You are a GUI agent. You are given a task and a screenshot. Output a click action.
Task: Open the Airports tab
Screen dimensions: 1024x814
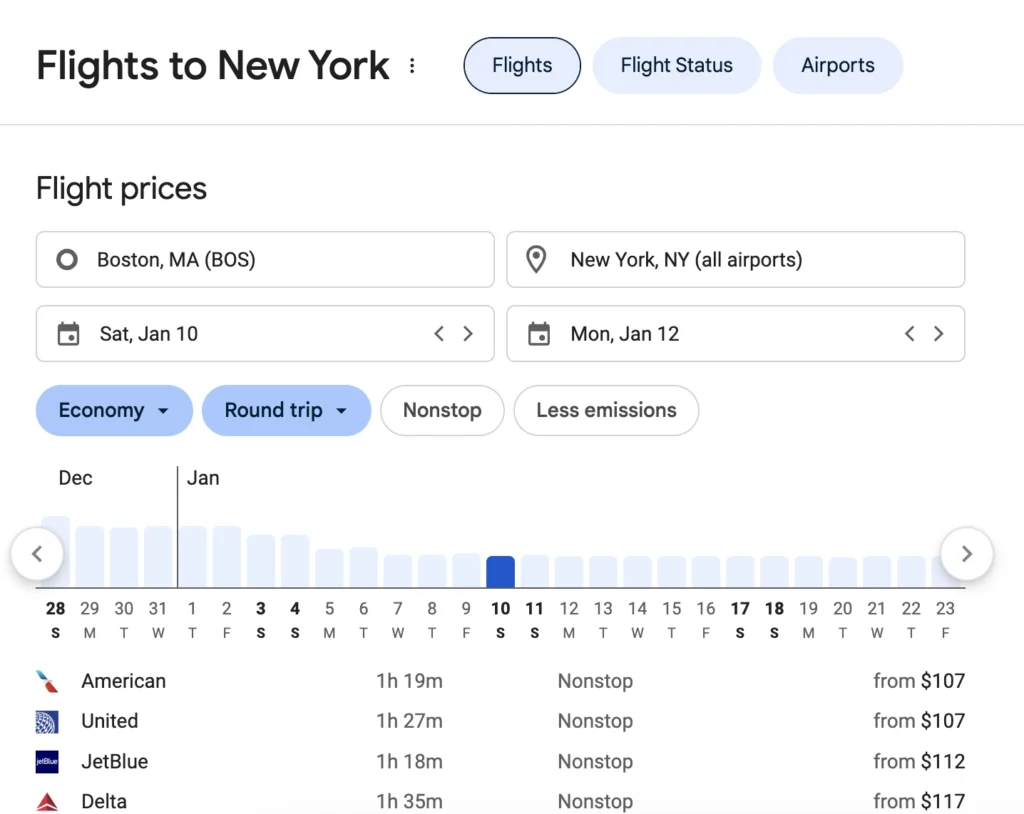[837, 66]
